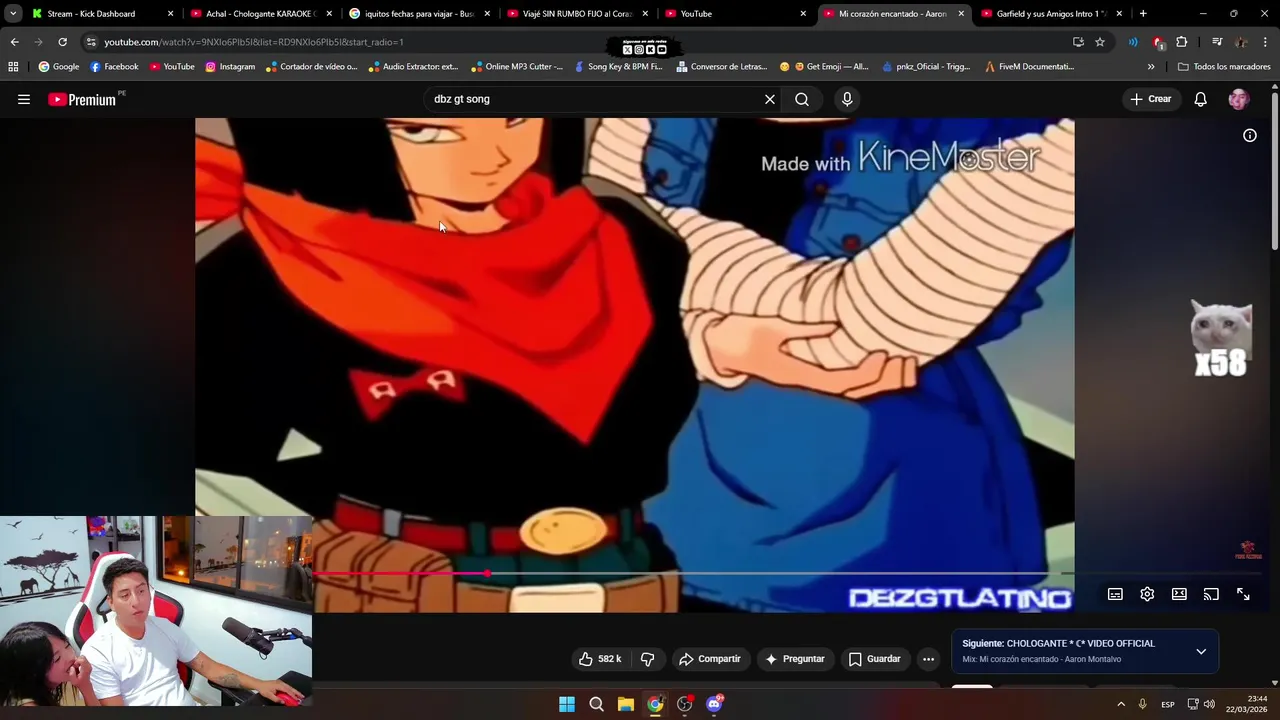1280x720 pixels.
Task: Open install app icon in address bar
Action: tap(1078, 42)
